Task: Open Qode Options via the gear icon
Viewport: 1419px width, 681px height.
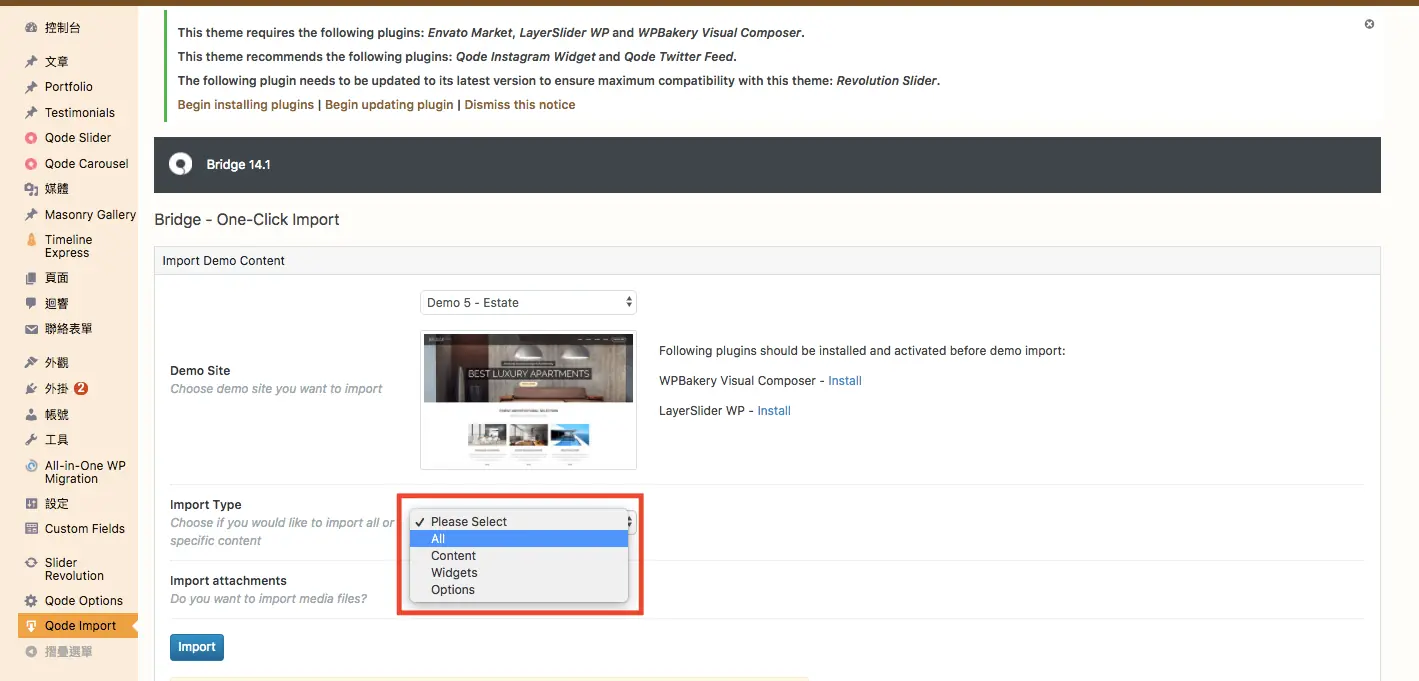Action: [31, 601]
